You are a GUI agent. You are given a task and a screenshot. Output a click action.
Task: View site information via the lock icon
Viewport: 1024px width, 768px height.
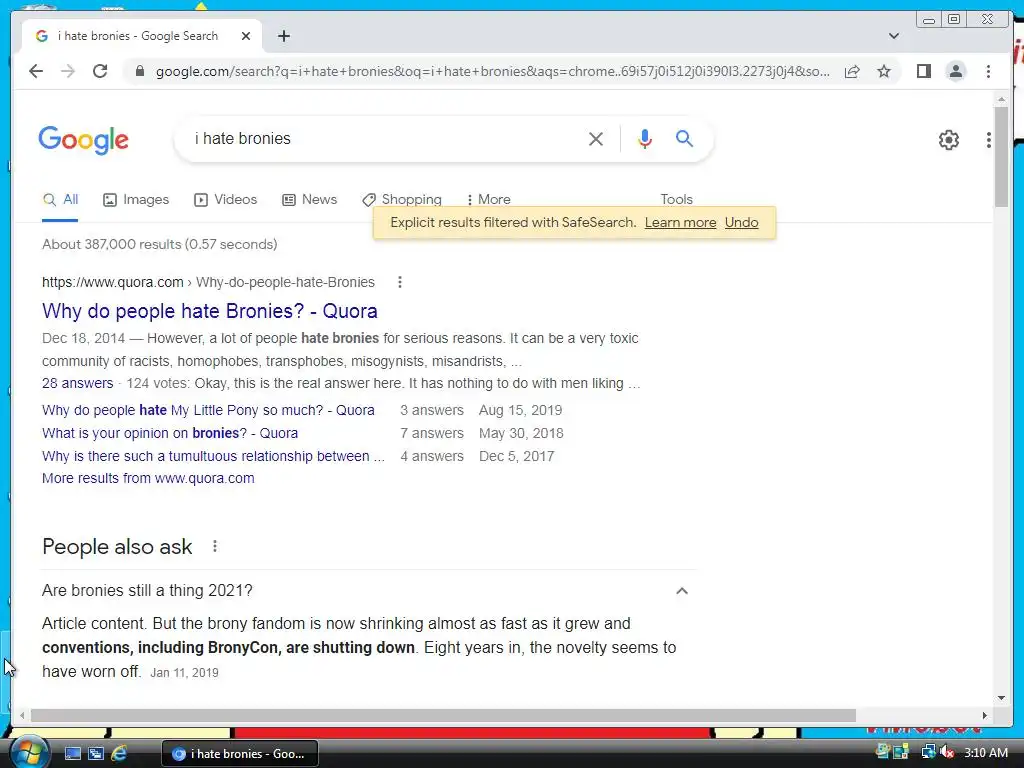point(139,71)
